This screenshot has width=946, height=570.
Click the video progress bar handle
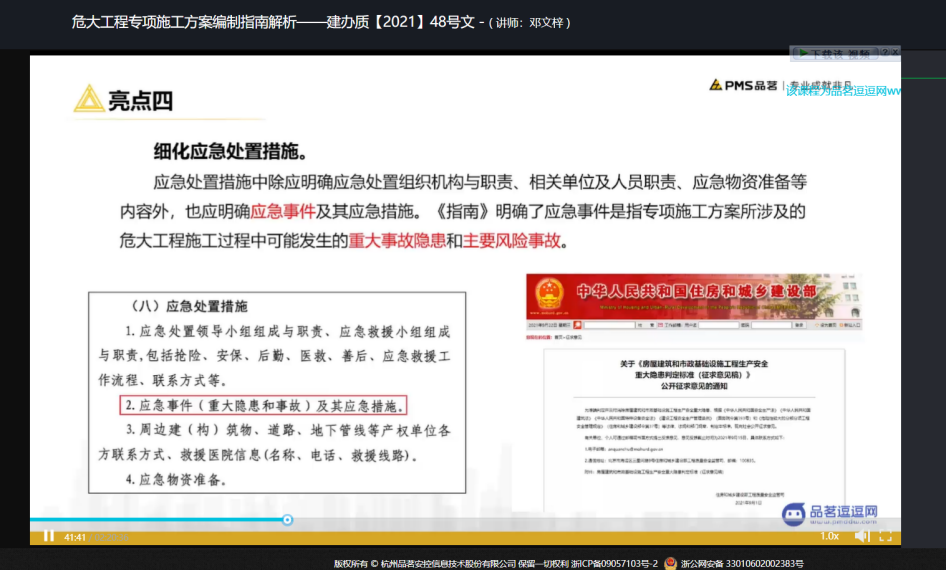point(287,520)
